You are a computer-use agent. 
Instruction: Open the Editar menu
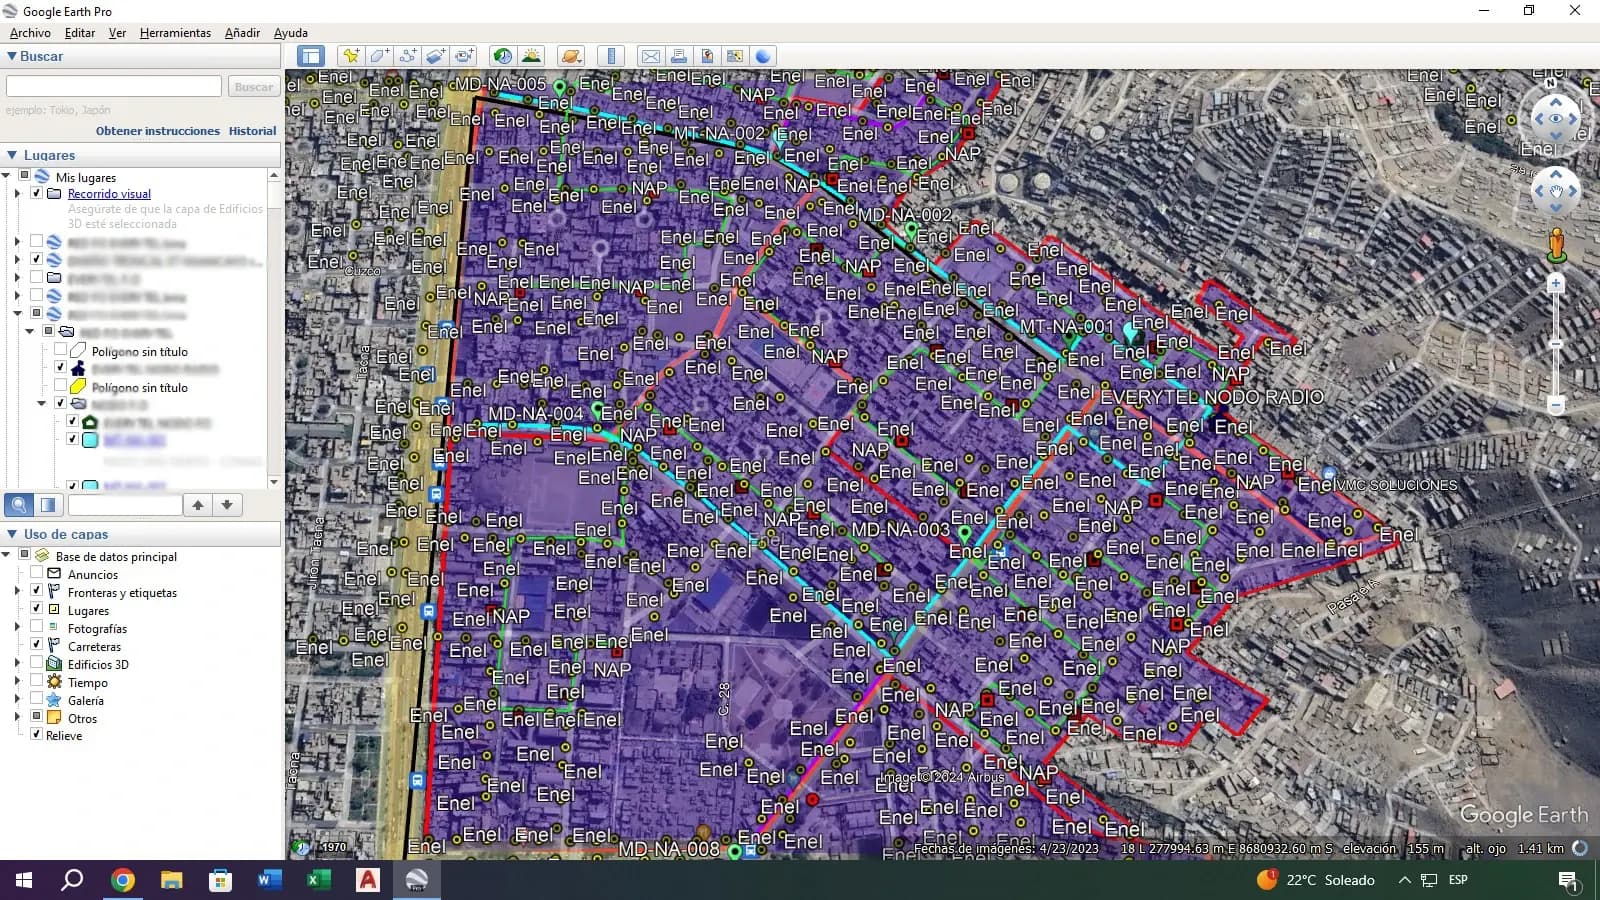click(x=80, y=33)
